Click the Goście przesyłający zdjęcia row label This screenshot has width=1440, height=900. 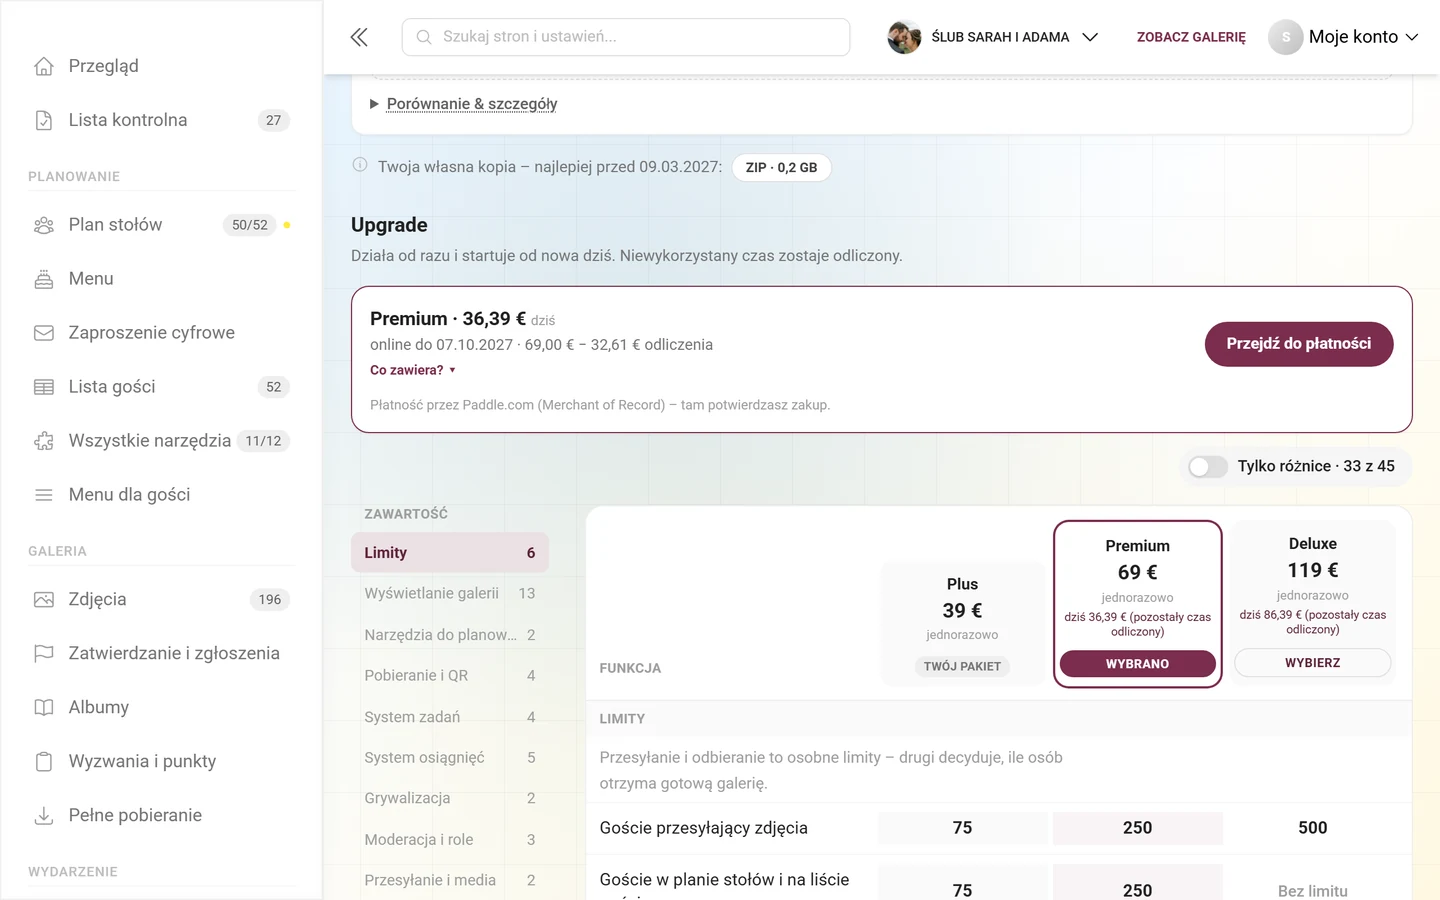(x=704, y=828)
